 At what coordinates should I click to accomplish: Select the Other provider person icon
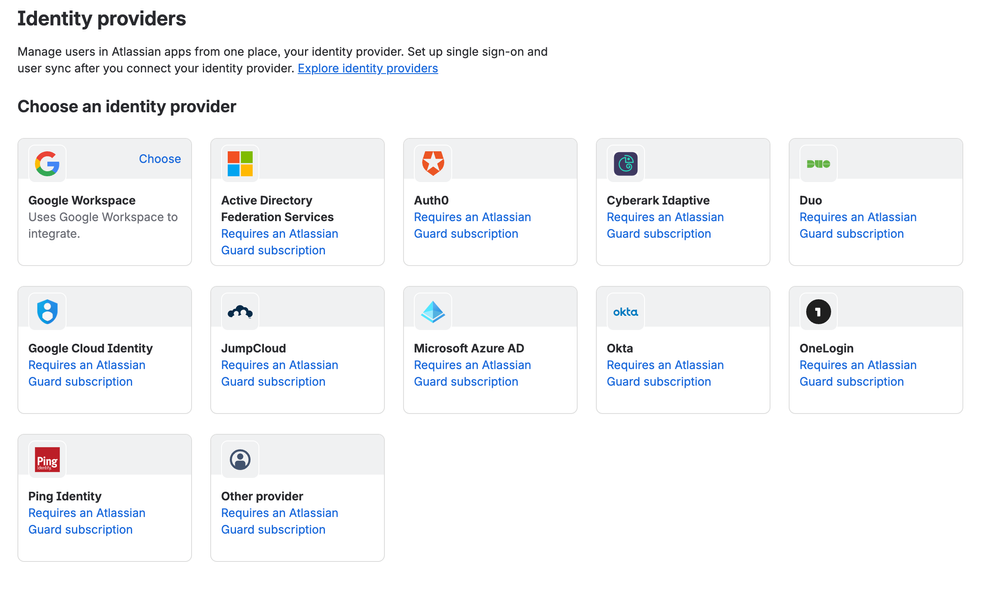[x=240, y=460]
